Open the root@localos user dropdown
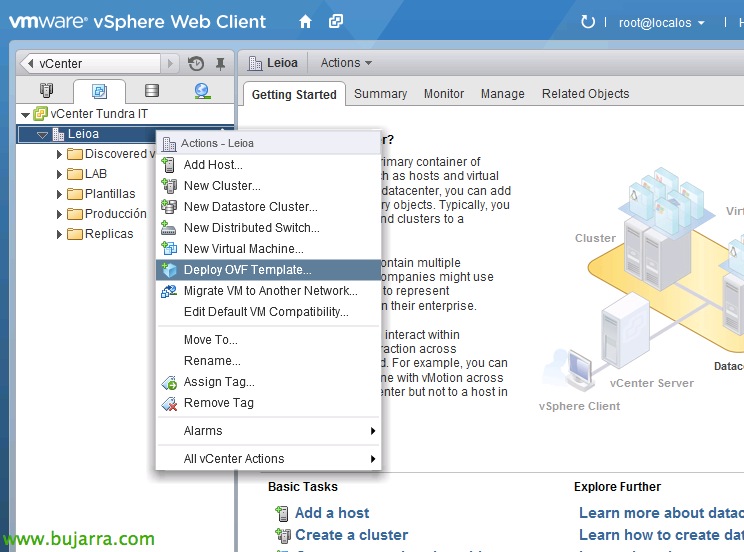The image size is (744, 552). [661, 22]
